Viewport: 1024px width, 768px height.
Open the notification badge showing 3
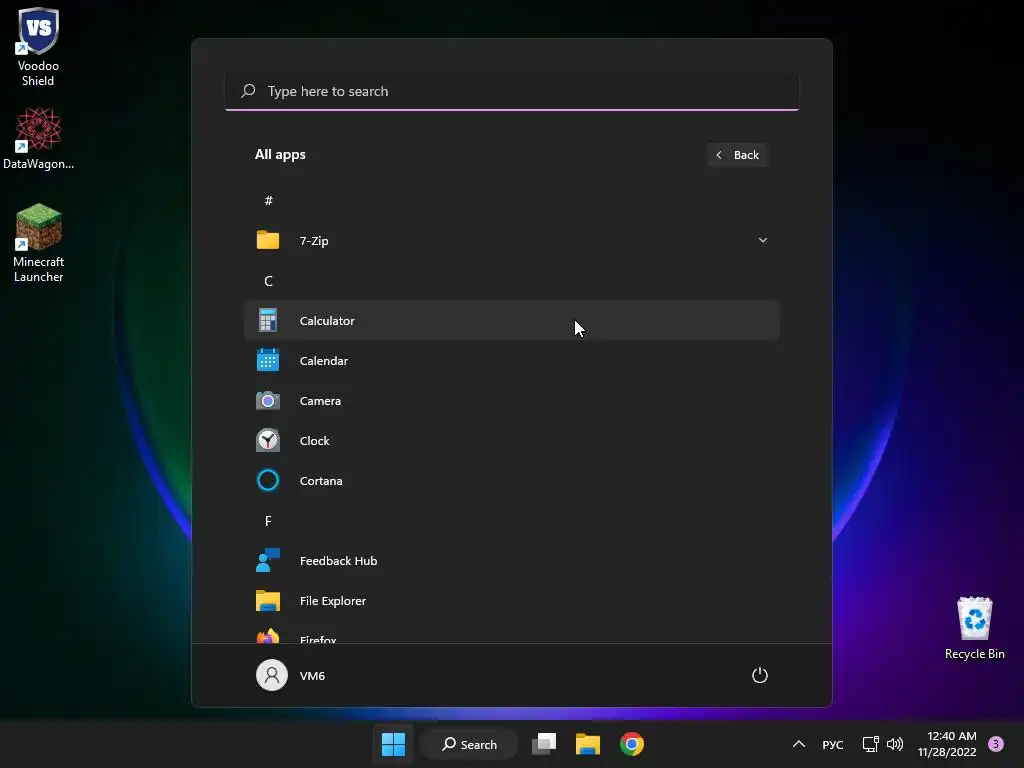pyautogui.click(x=996, y=744)
